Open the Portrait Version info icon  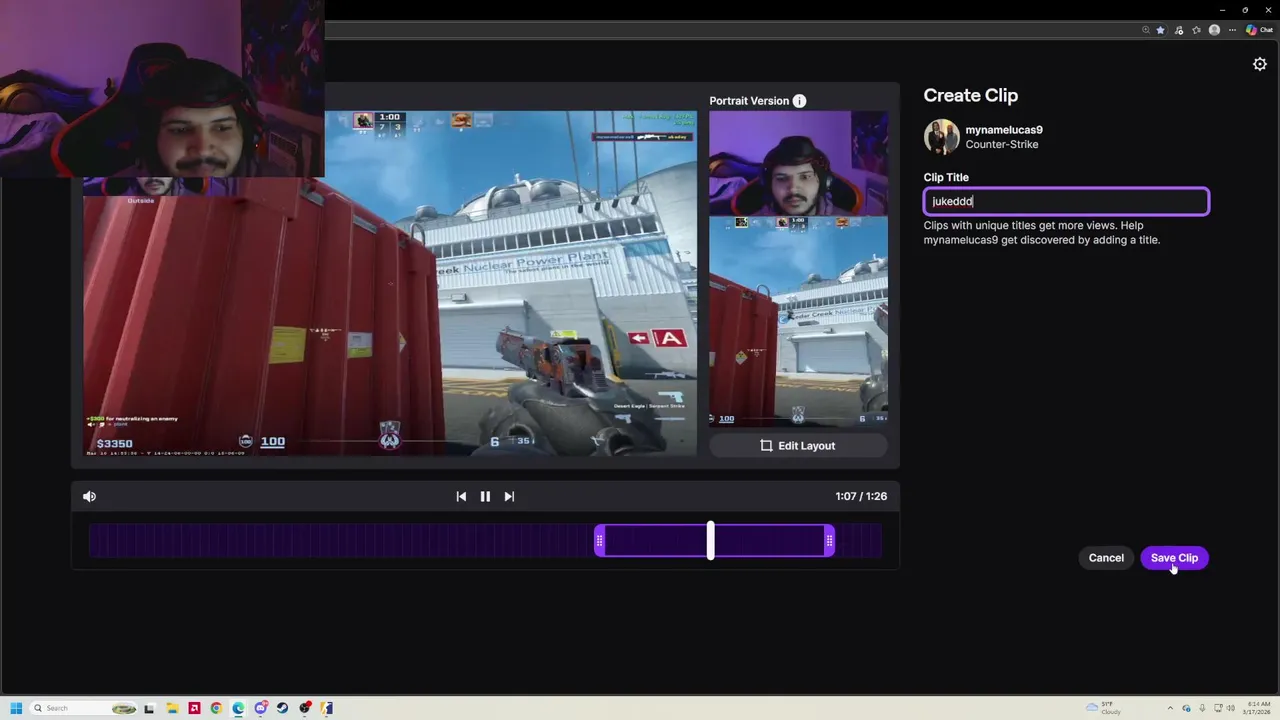point(799,101)
